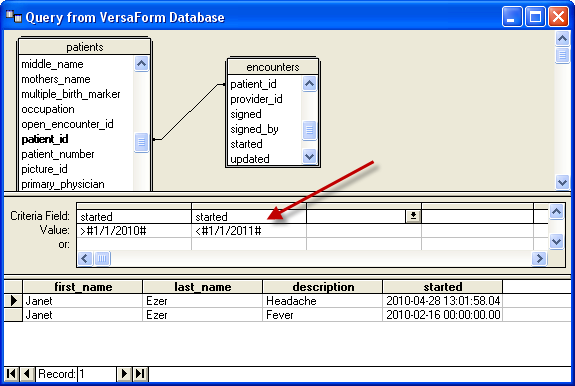
Task: Click the criteria grid horizontal scroll thumb
Action: point(102,259)
